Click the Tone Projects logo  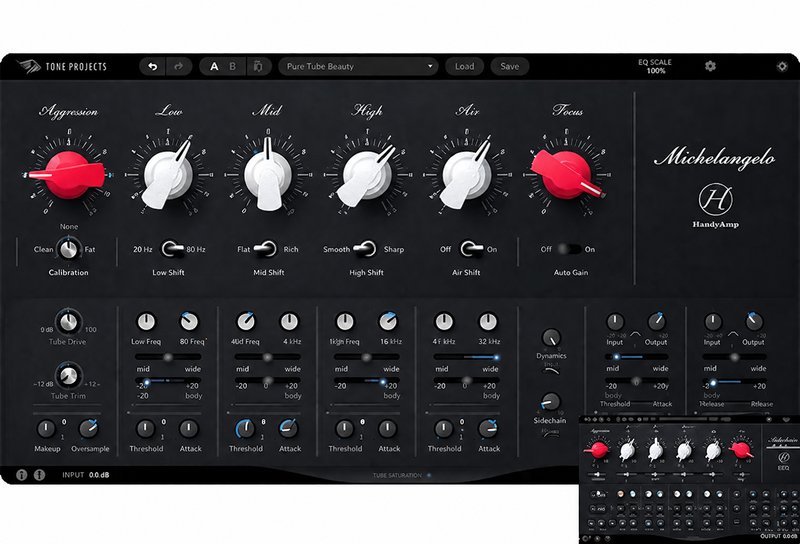[62, 66]
